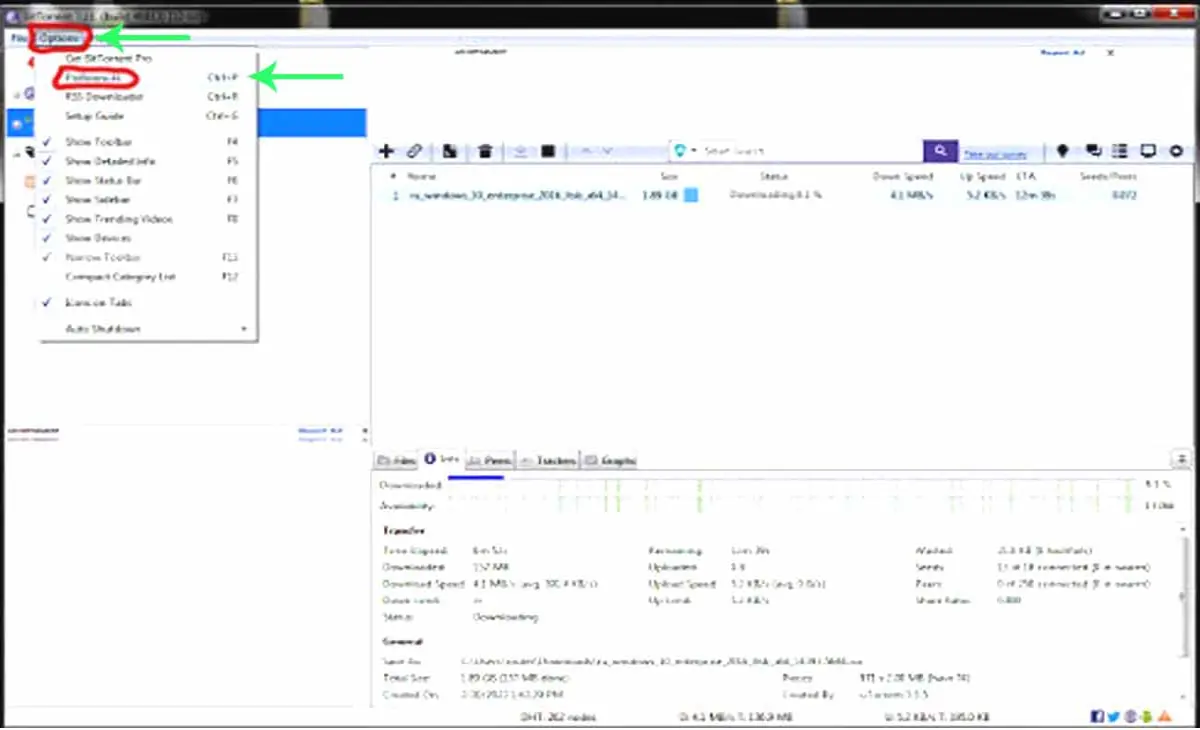
Task: Click the Twitter icon in the status bar
Action: (1114, 716)
